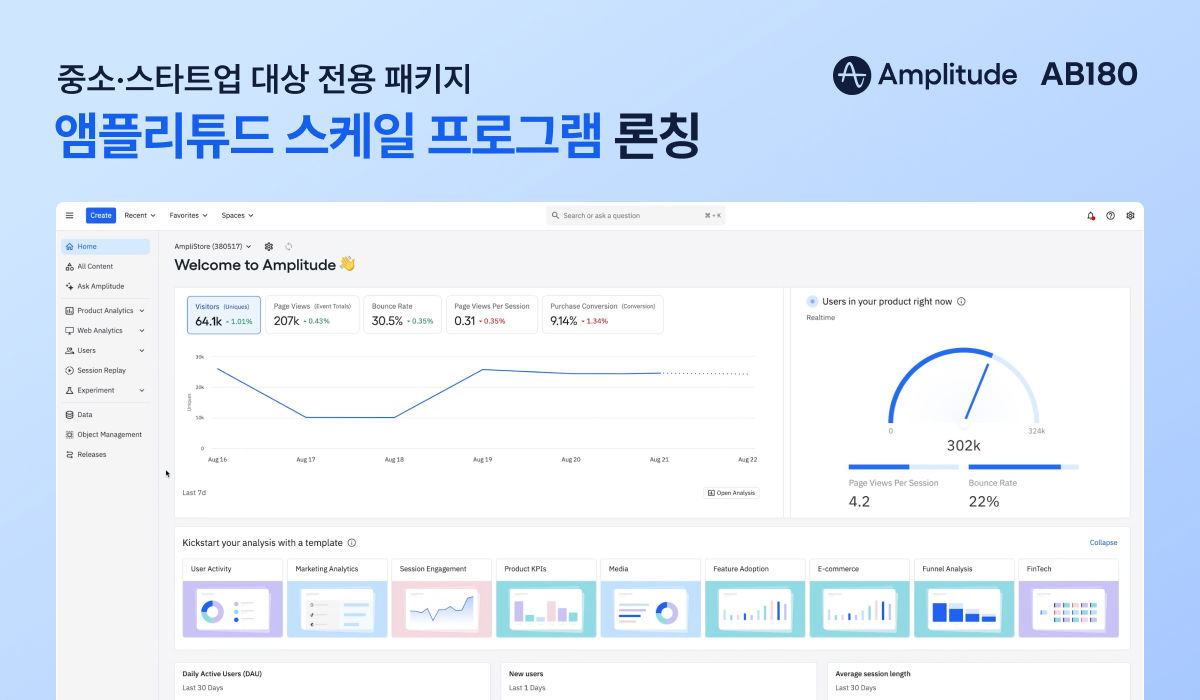The width and height of the screenshot is (1200, 700).
Task: Select the Bounce Rate metric card
Action: click(402, 314)
